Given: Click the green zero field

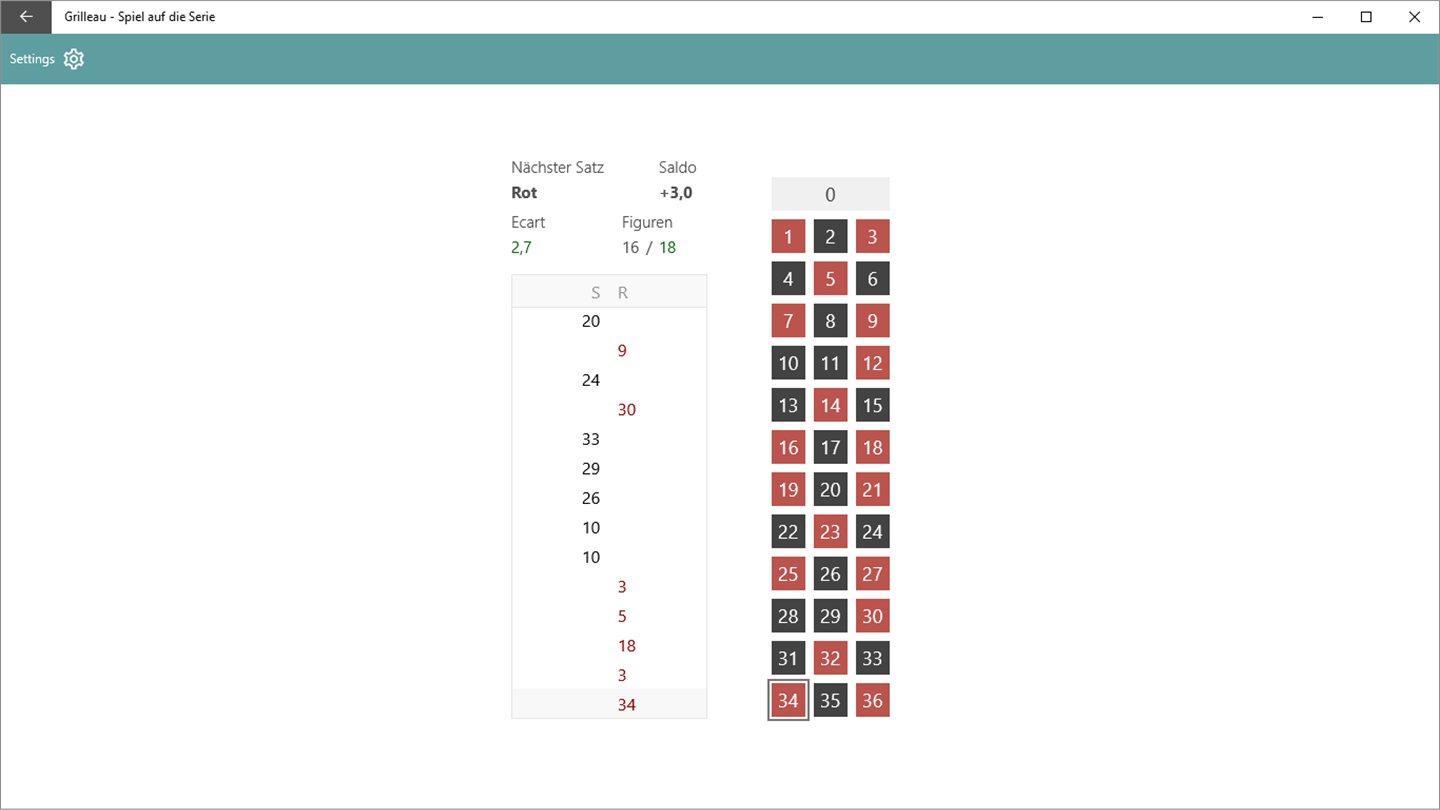Looking at the screenshot, I should [x=830, y=194].
